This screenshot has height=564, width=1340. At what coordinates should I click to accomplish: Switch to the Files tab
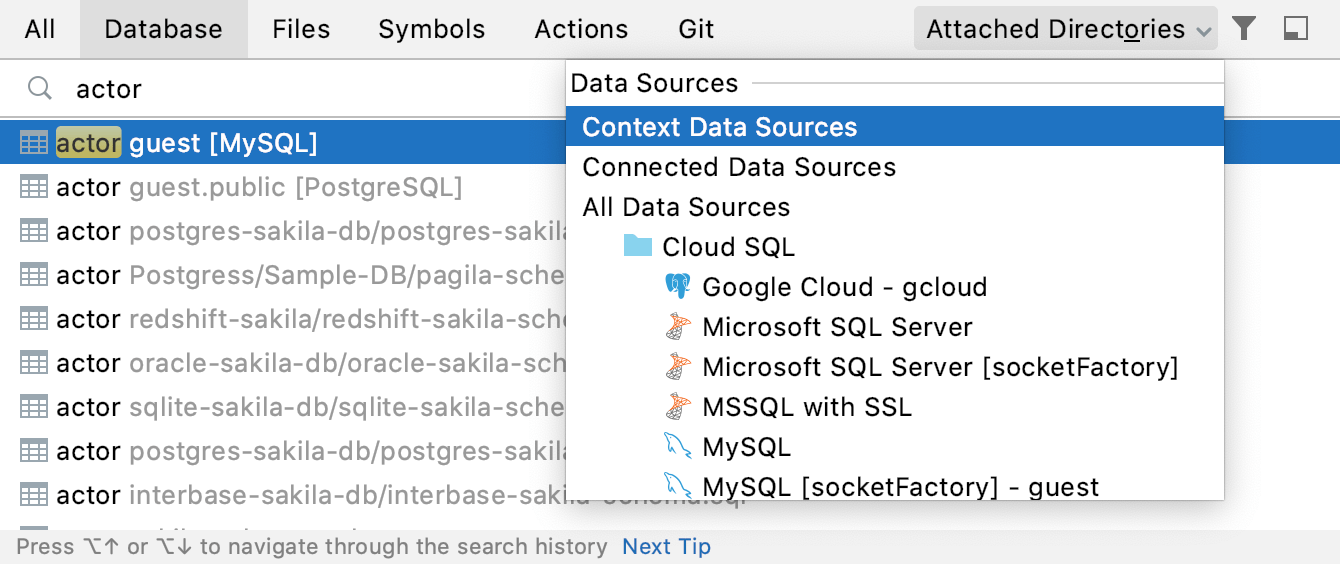pyautogui.click(x=301, y=29)
